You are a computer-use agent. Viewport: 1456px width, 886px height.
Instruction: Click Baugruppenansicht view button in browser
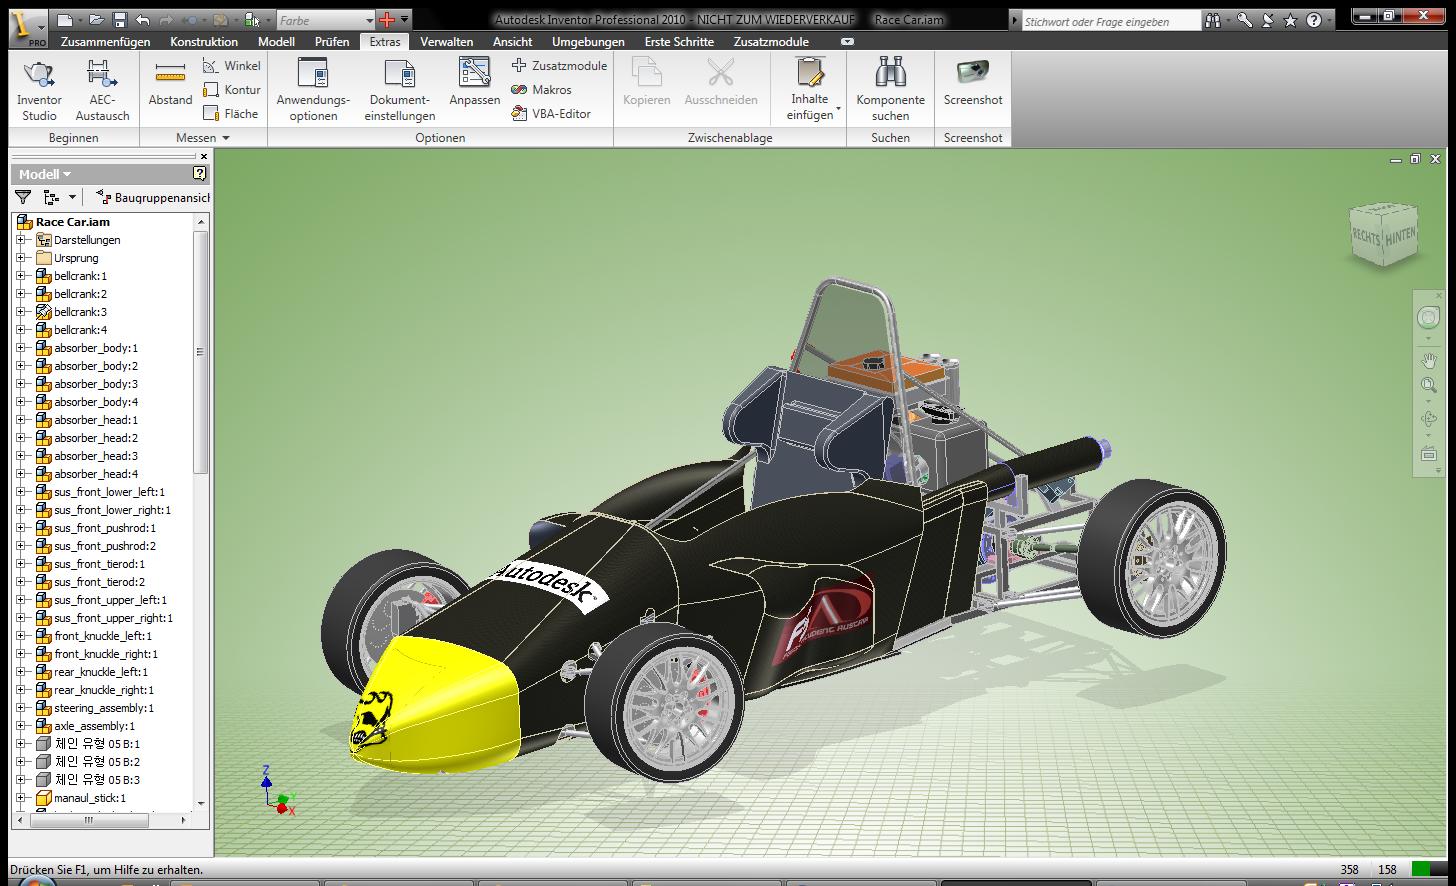pyautogui.click(x=152, y=198)
